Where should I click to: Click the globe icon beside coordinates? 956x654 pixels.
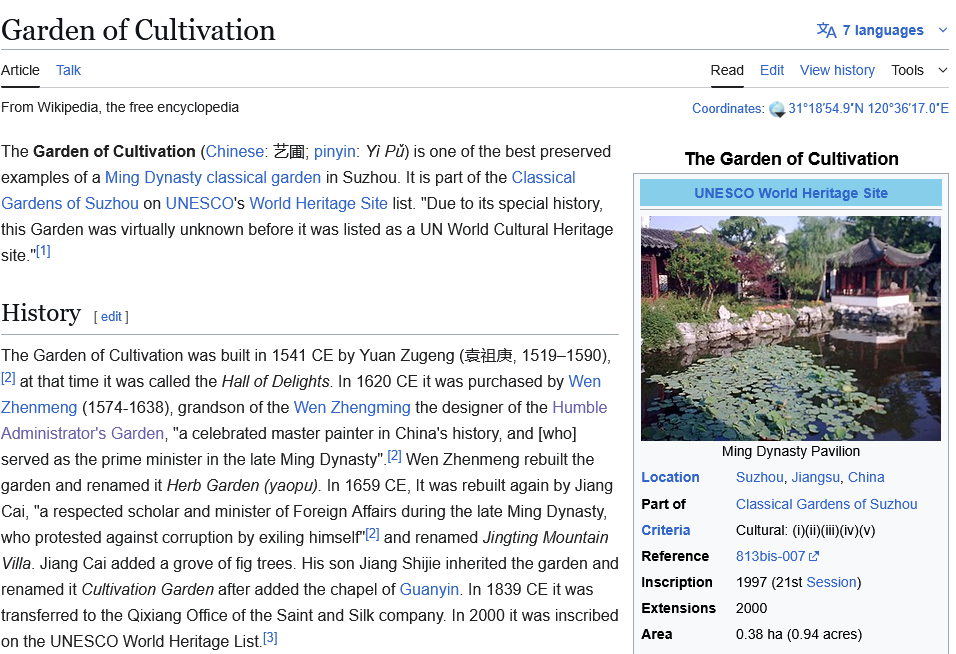tap(777, 109)
